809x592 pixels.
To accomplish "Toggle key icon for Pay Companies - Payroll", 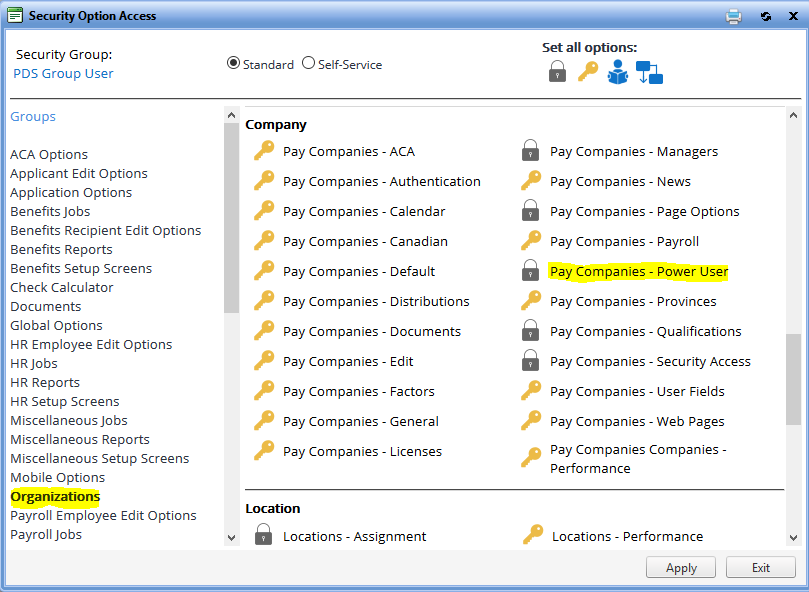I will pos(531,241).
